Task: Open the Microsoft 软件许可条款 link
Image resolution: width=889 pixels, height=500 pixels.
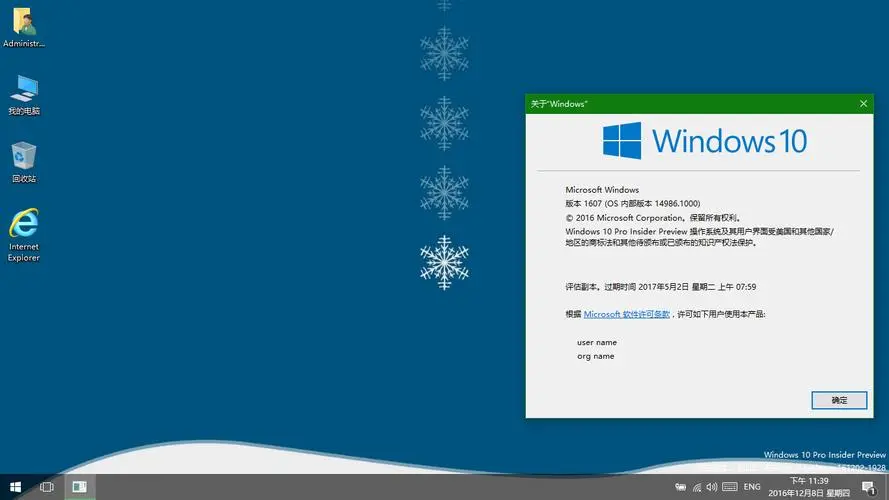Action: [626, 314]
